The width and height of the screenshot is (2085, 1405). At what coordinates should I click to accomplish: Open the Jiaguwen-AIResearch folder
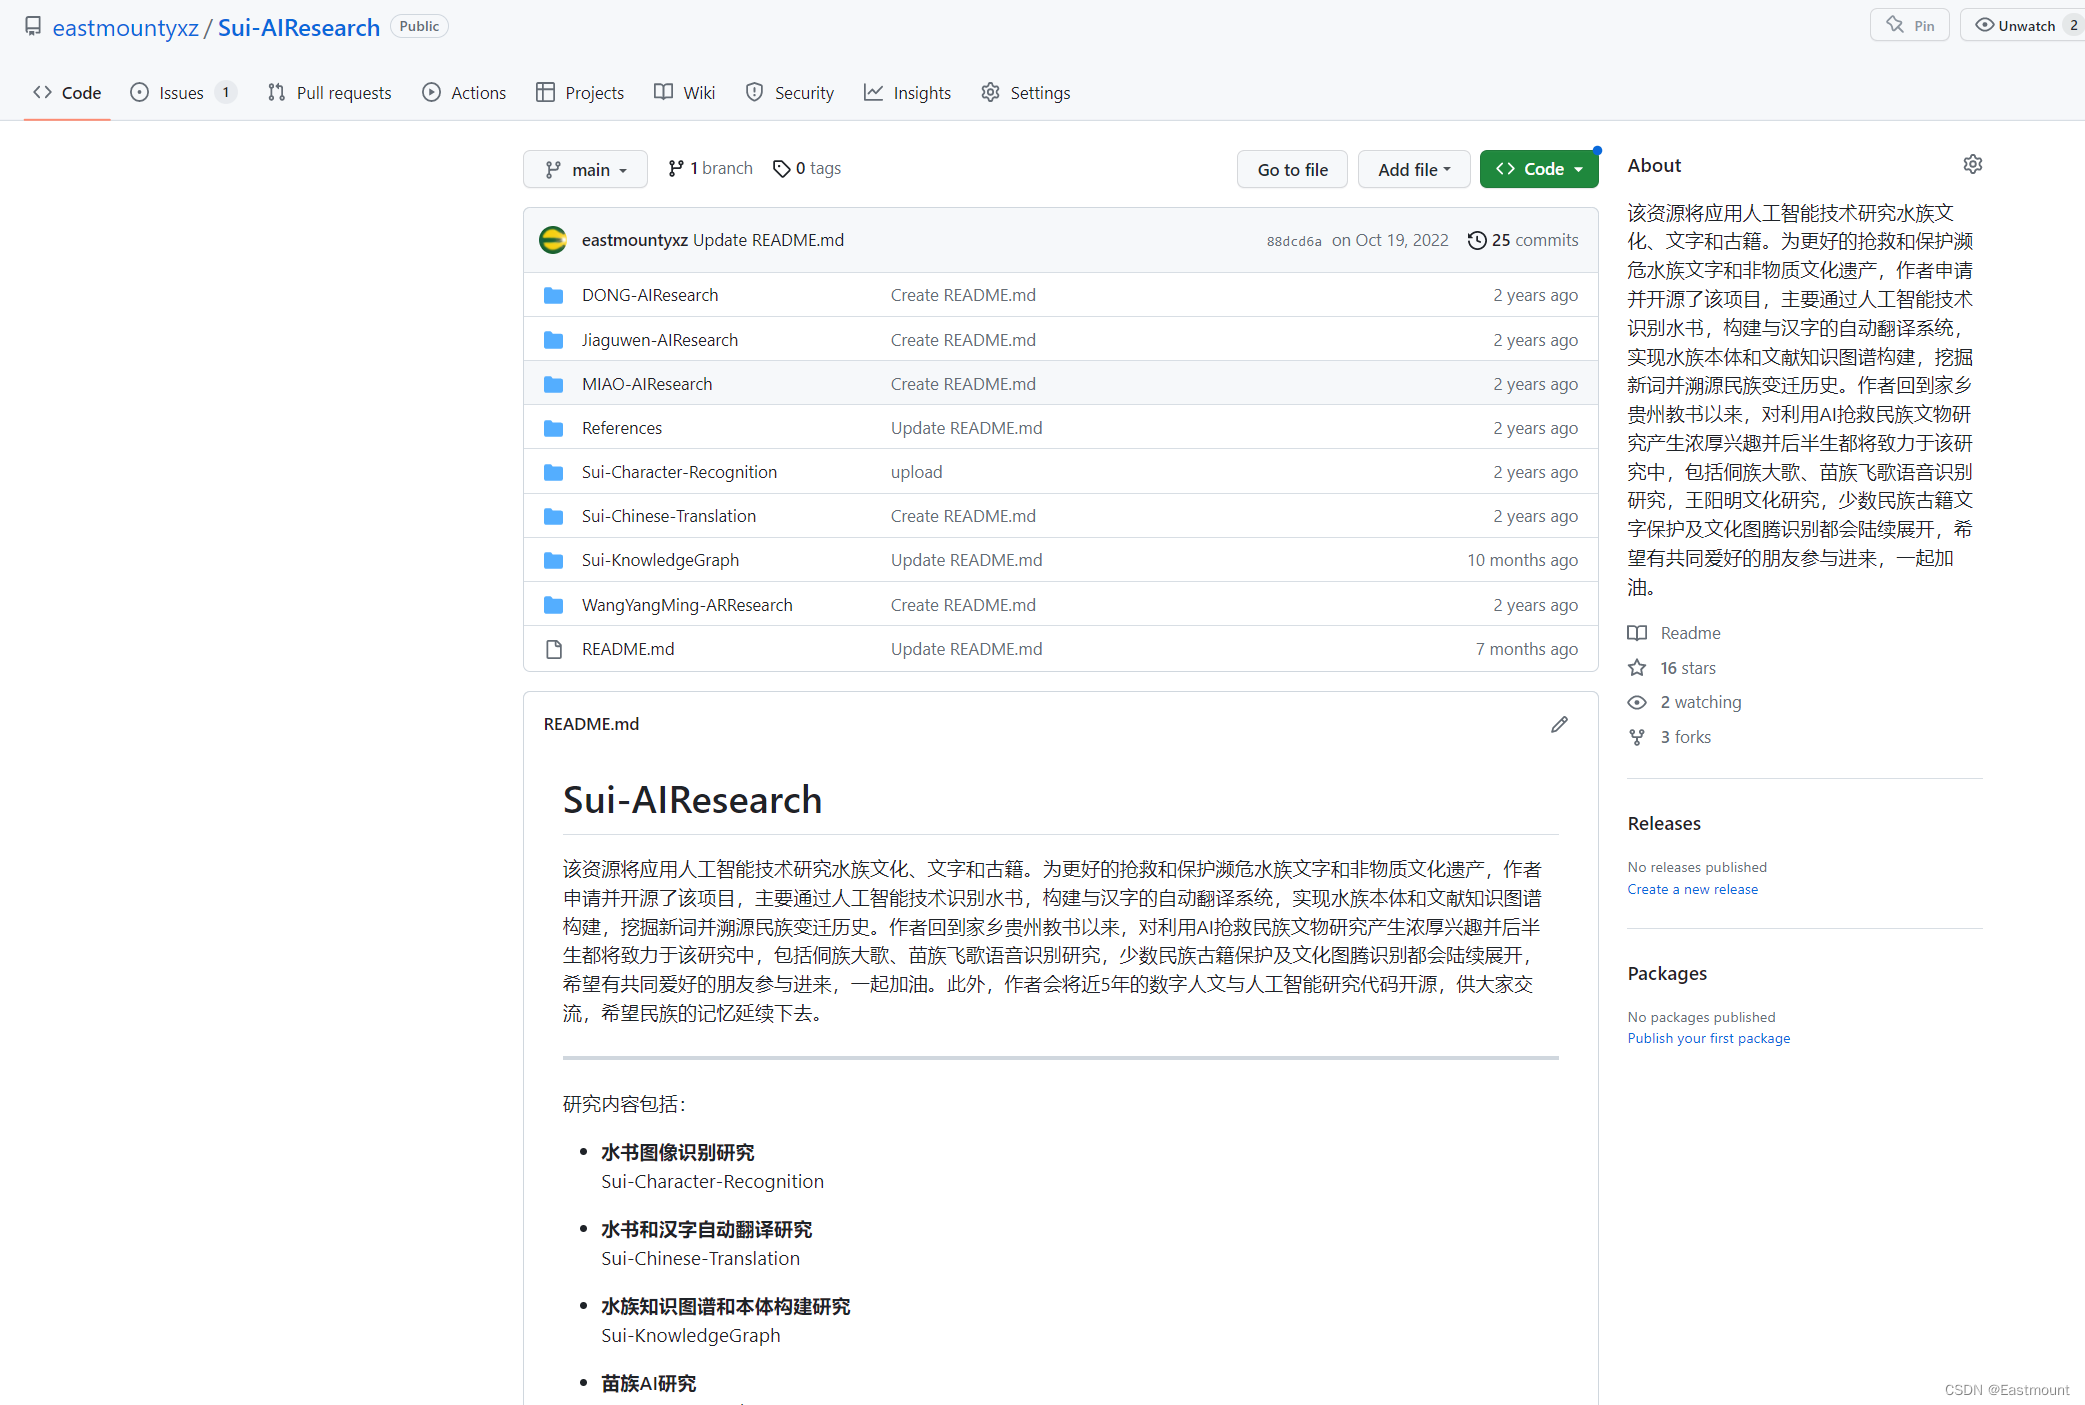coord(660,340)
